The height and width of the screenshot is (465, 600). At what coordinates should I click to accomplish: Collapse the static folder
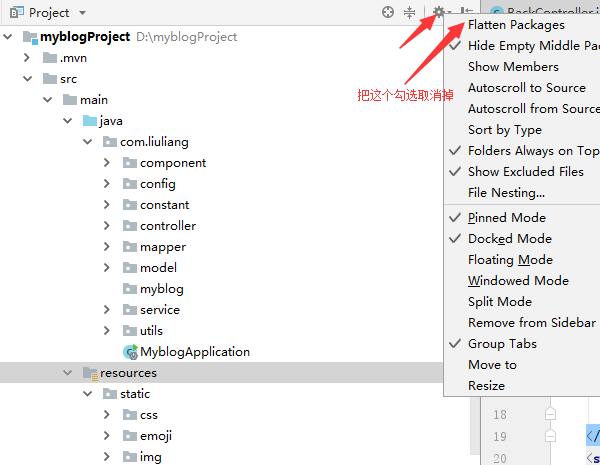pos(88,394)
